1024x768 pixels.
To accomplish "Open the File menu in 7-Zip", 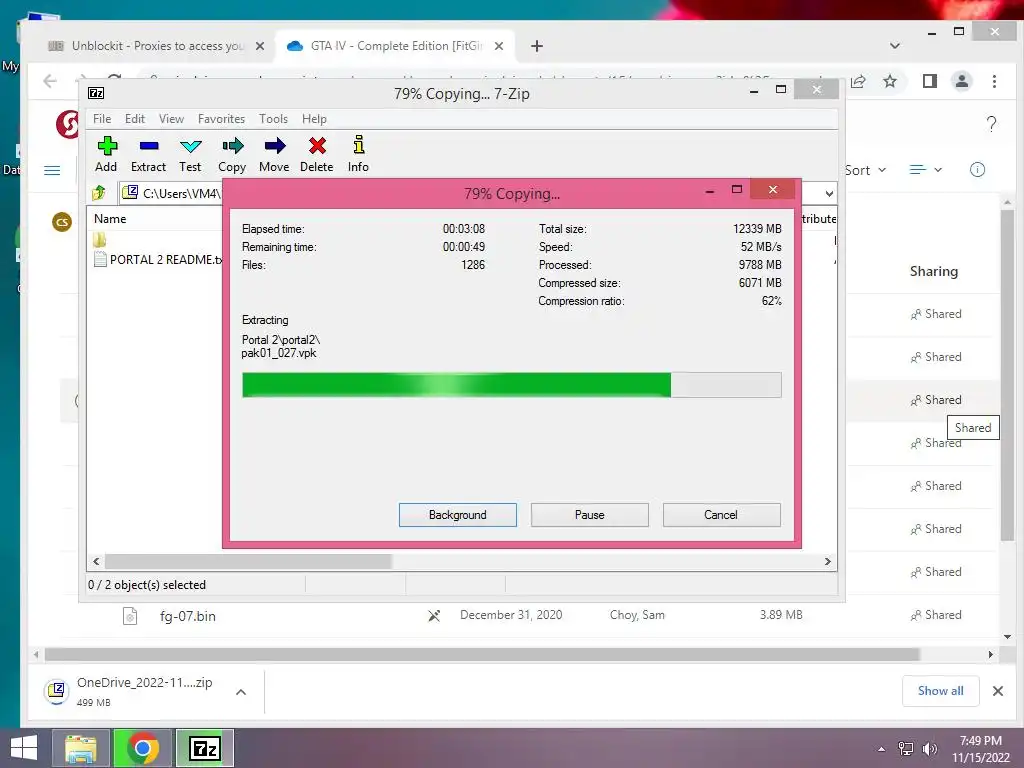I will pyautogui.click(x=102, y=119).
